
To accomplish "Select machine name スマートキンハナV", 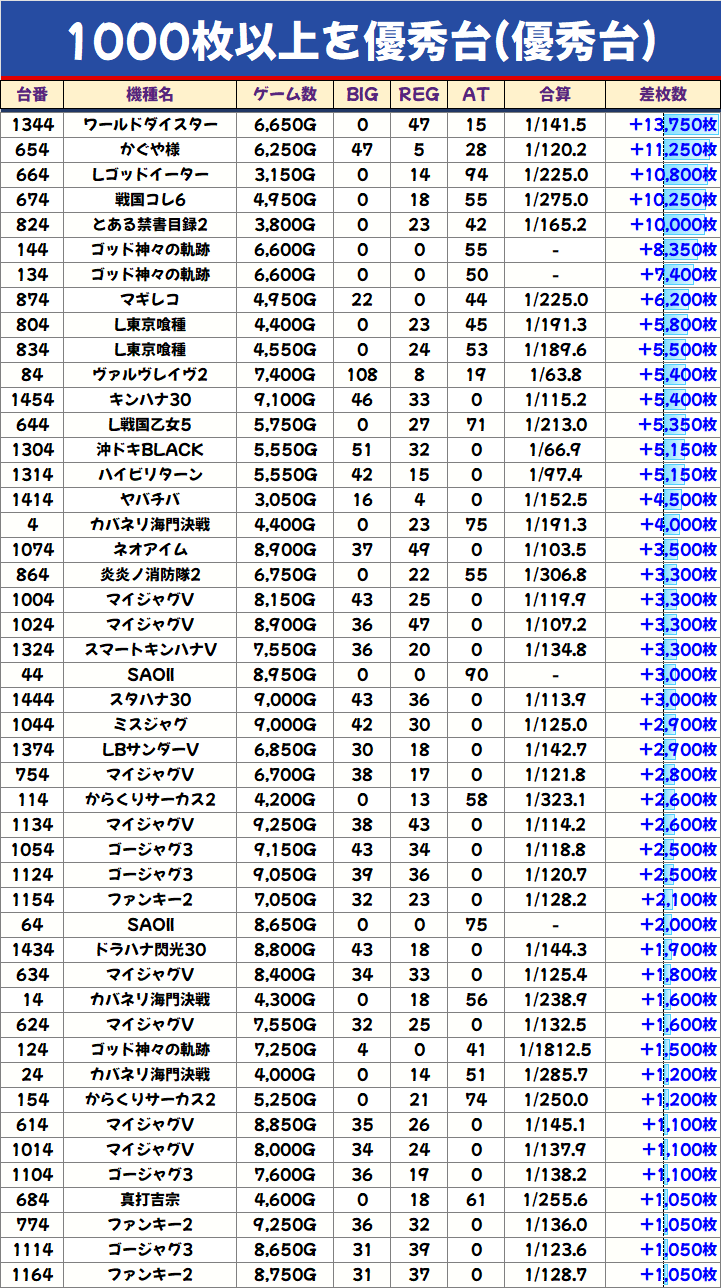I will point(150,650).
